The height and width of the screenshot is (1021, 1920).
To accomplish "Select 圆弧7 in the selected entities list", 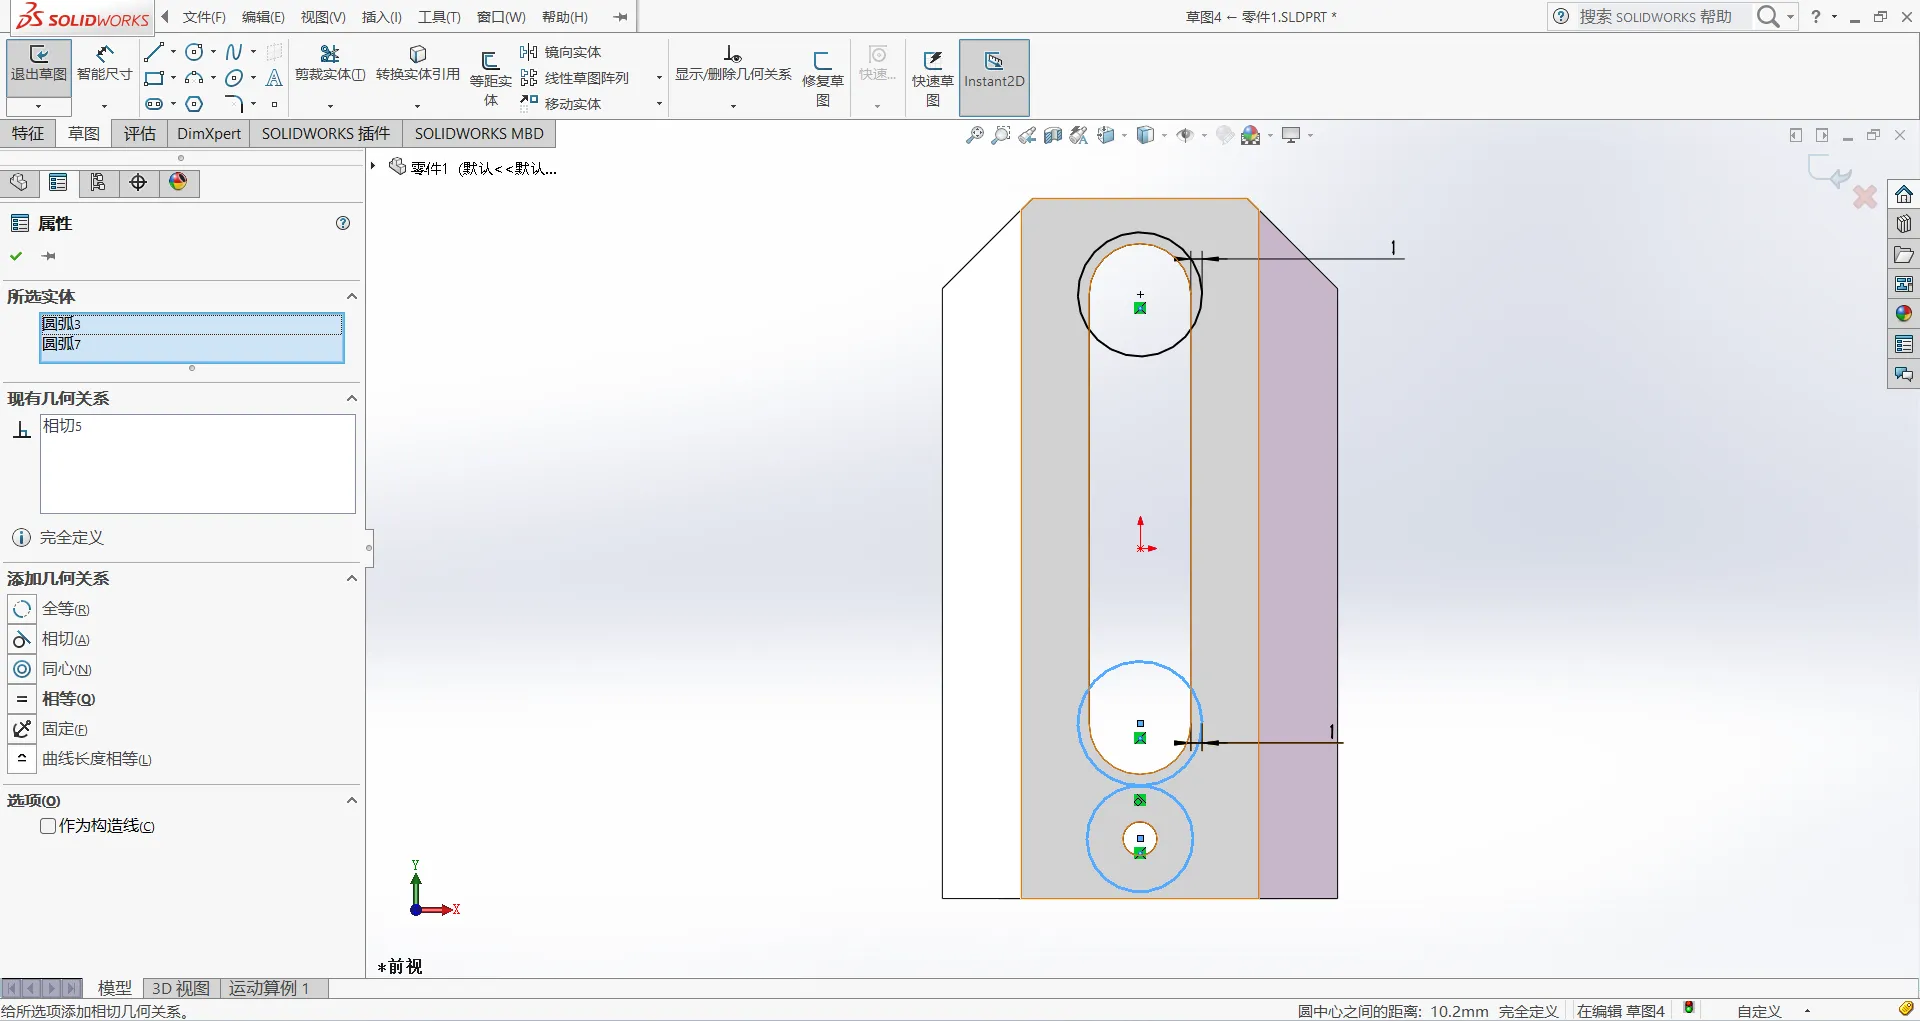I will [x=62, y=344].
